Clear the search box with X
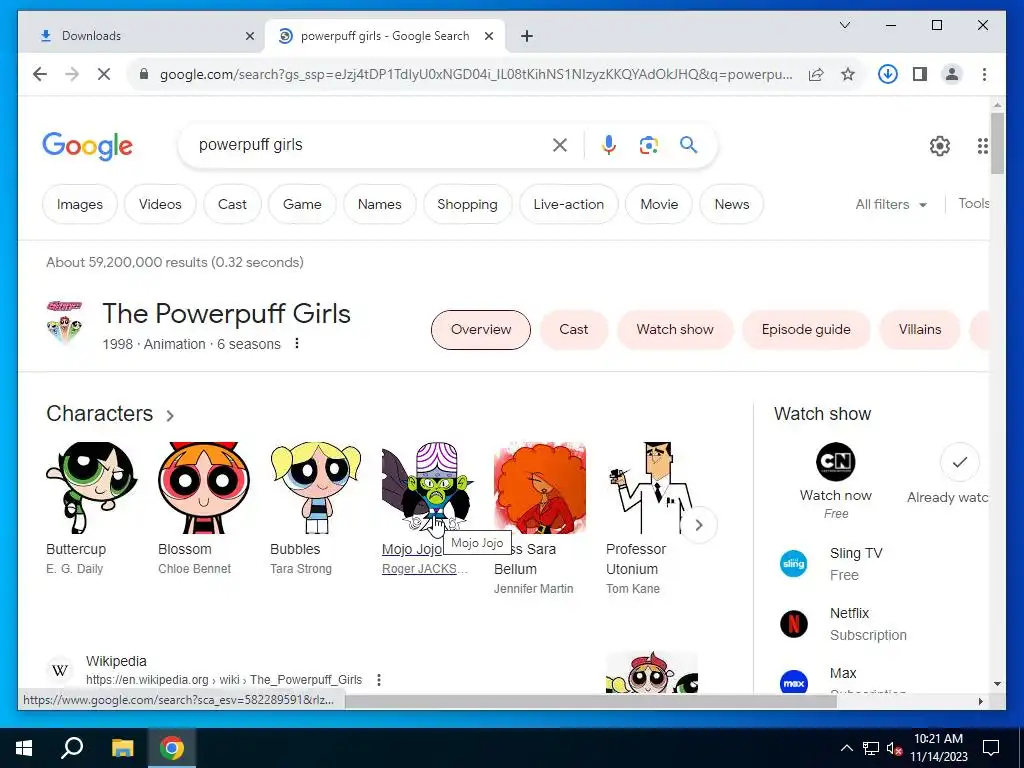This screenshot has height=768, width=1024. [x=560, y=145]
